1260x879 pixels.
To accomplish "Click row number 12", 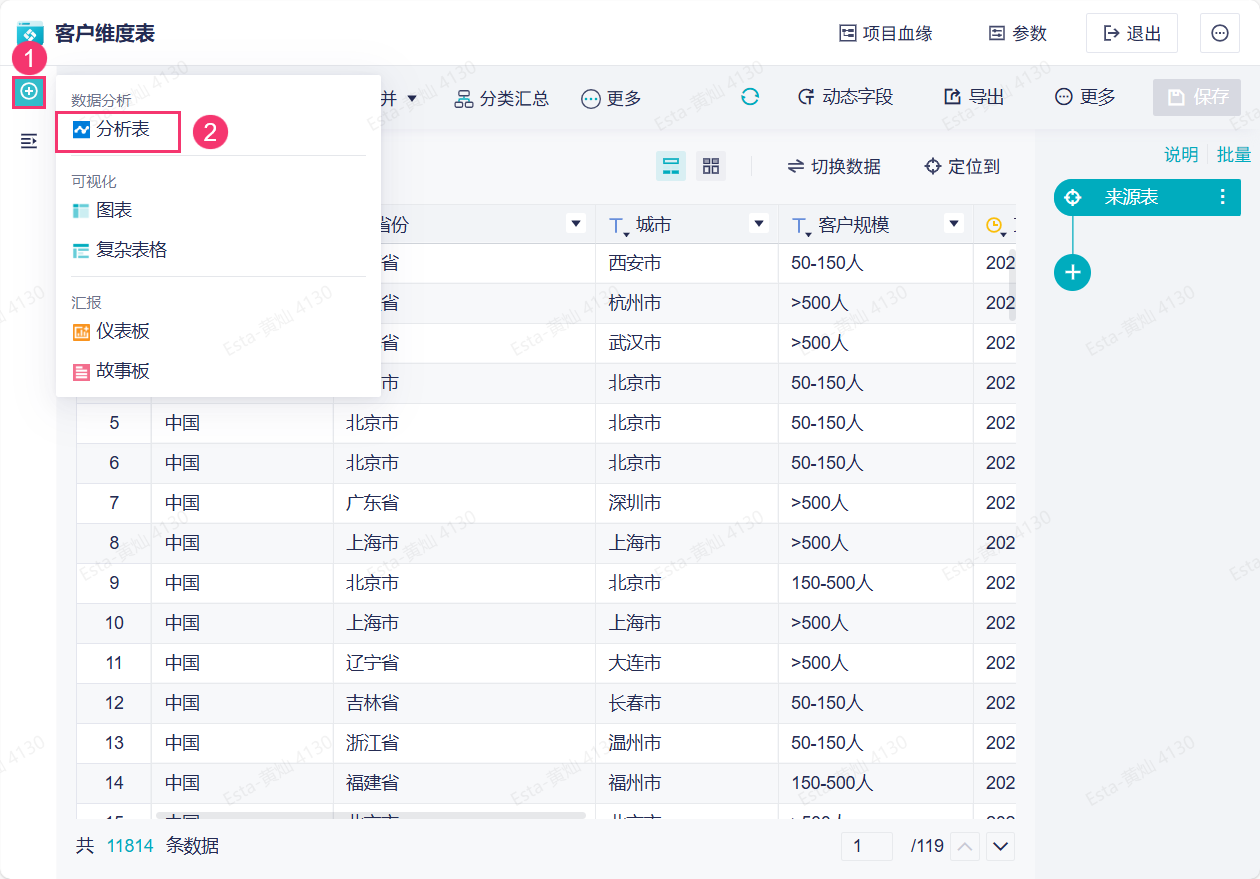I will point(114,703).
